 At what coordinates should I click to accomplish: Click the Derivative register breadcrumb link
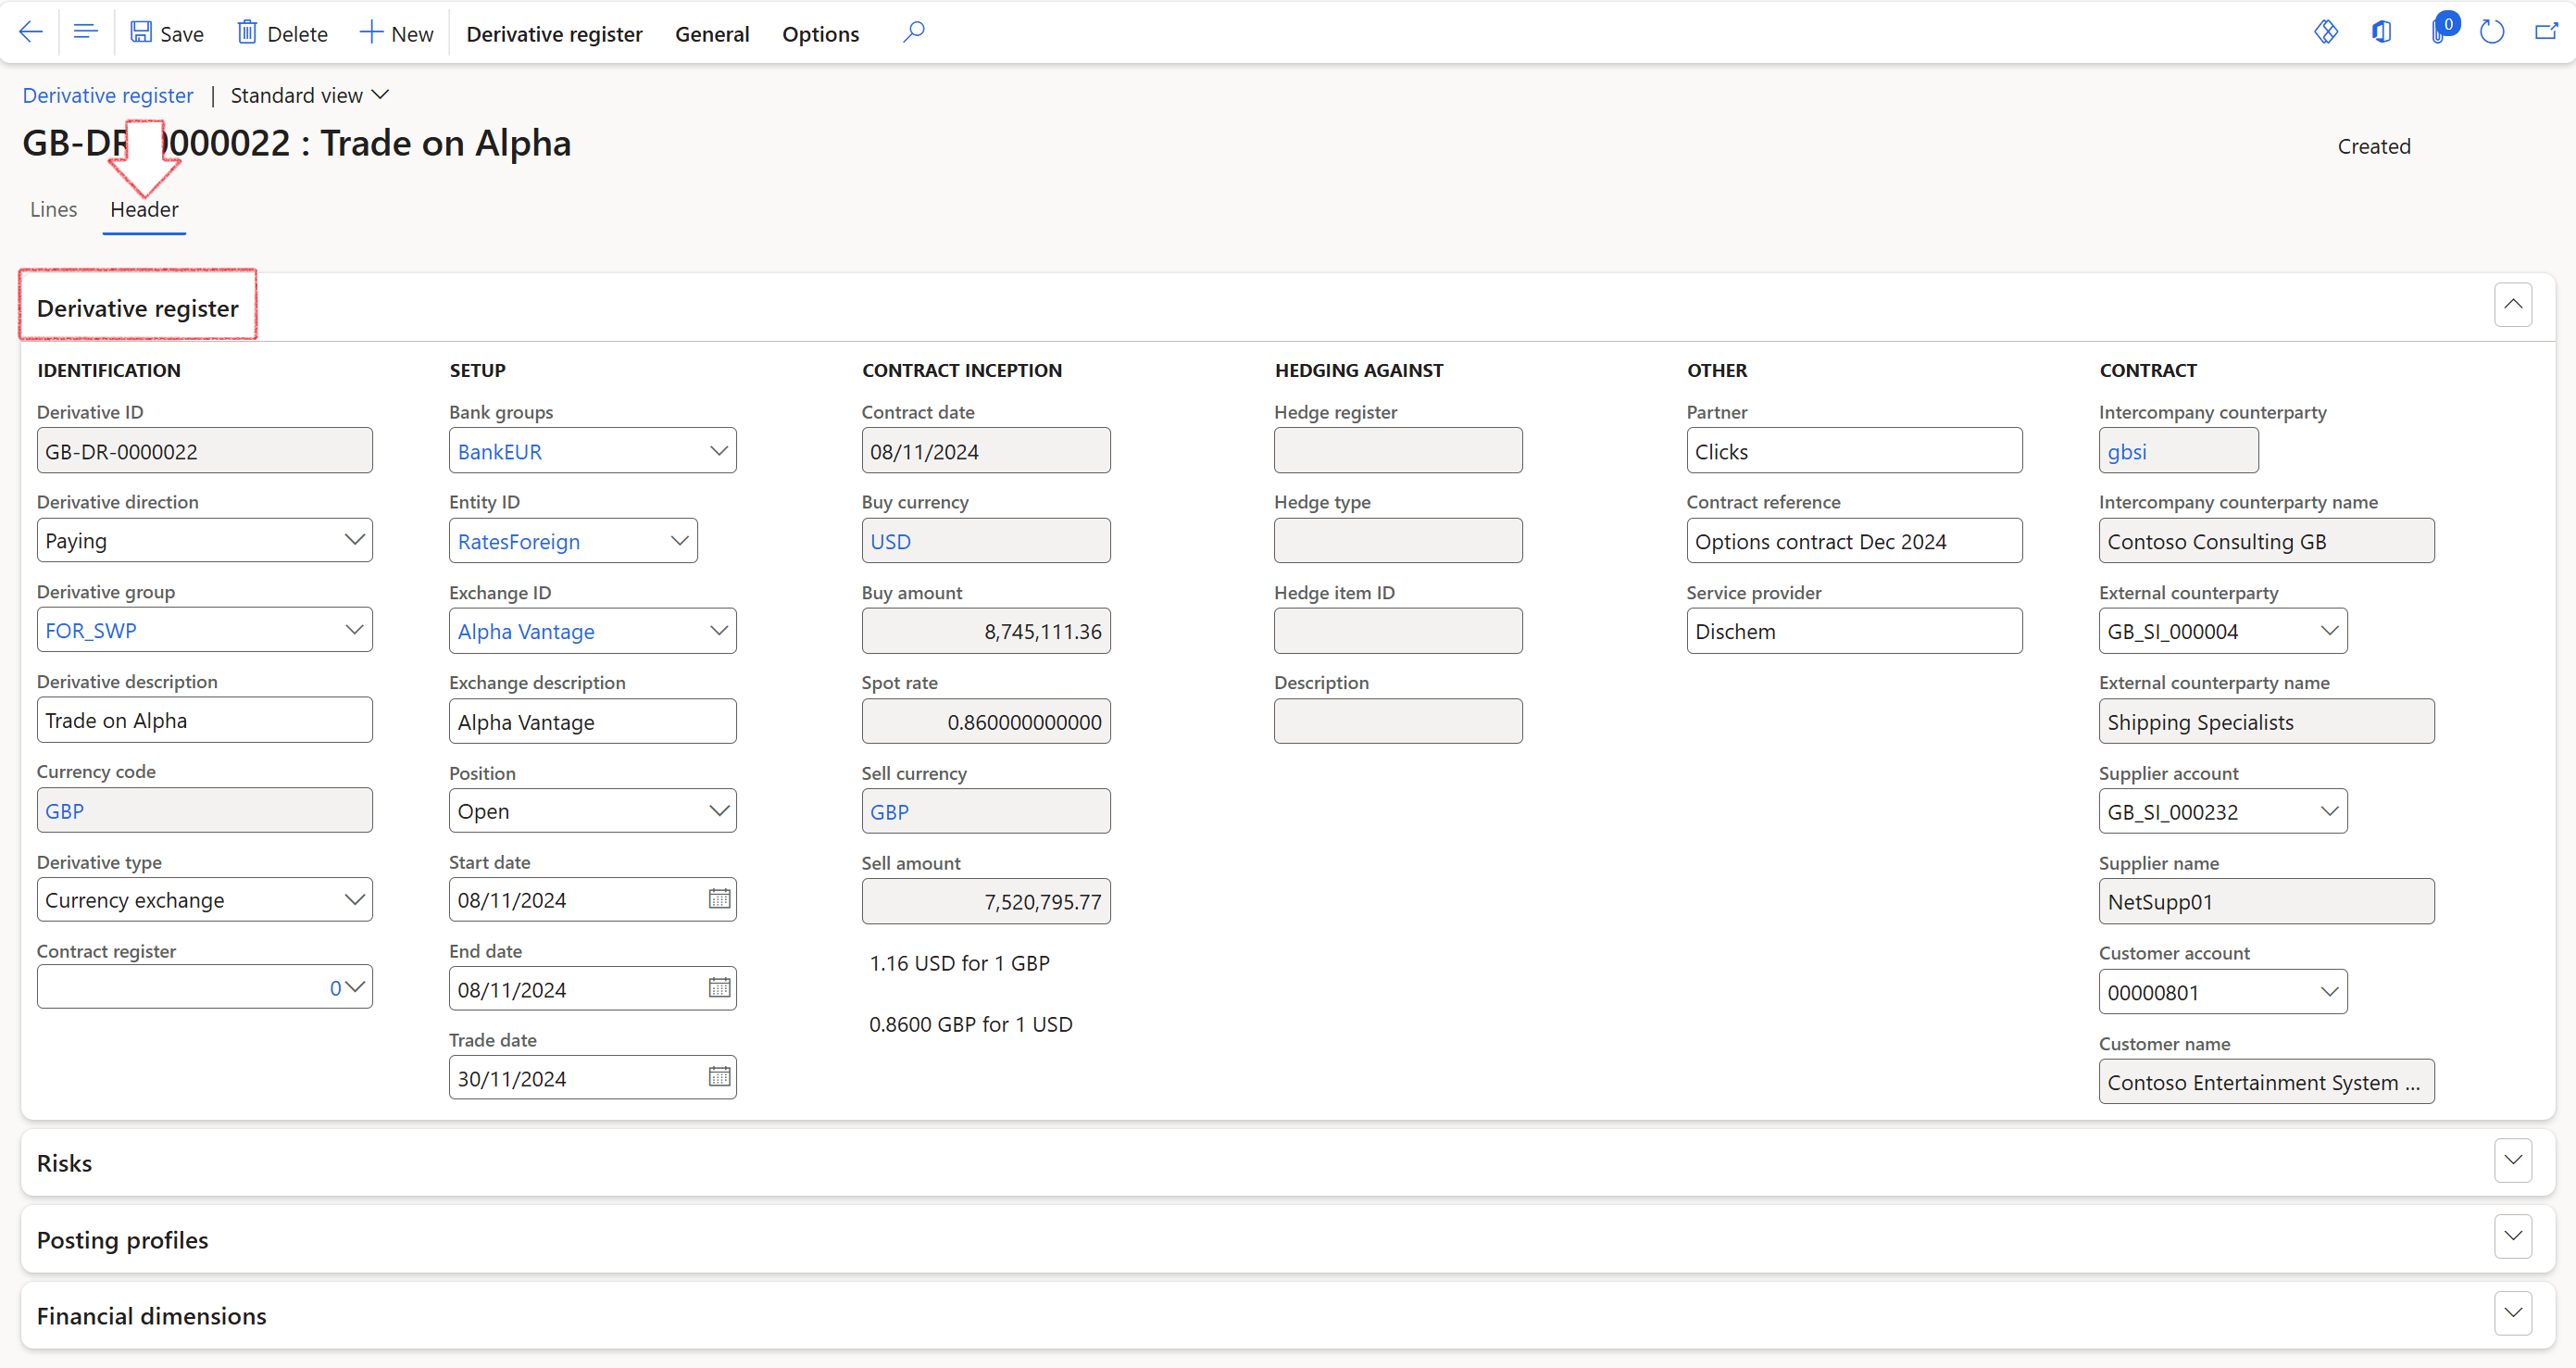coord(108,95)
